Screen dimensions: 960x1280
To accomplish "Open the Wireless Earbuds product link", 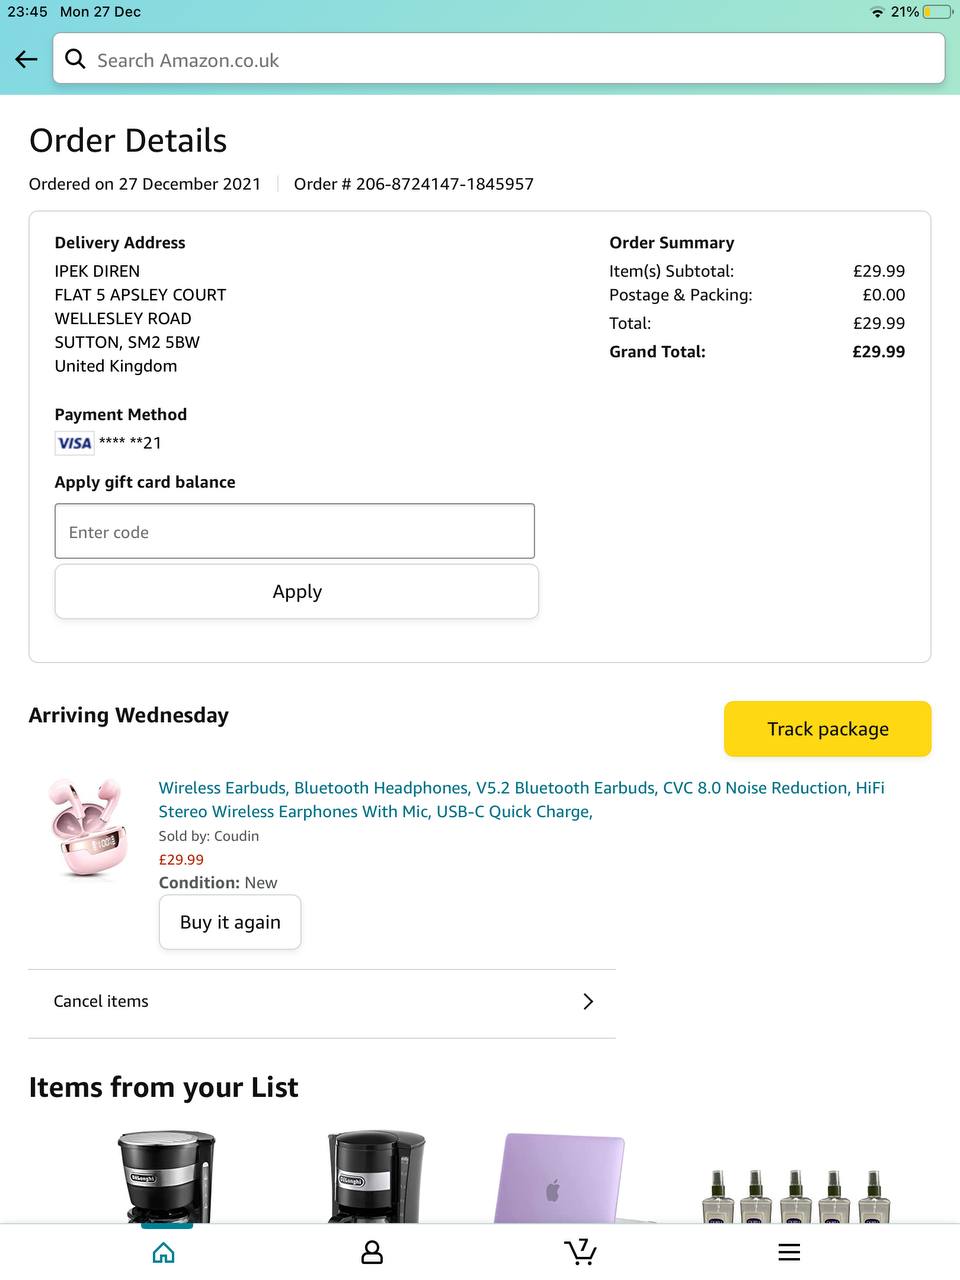I will [x=521, y=800].
